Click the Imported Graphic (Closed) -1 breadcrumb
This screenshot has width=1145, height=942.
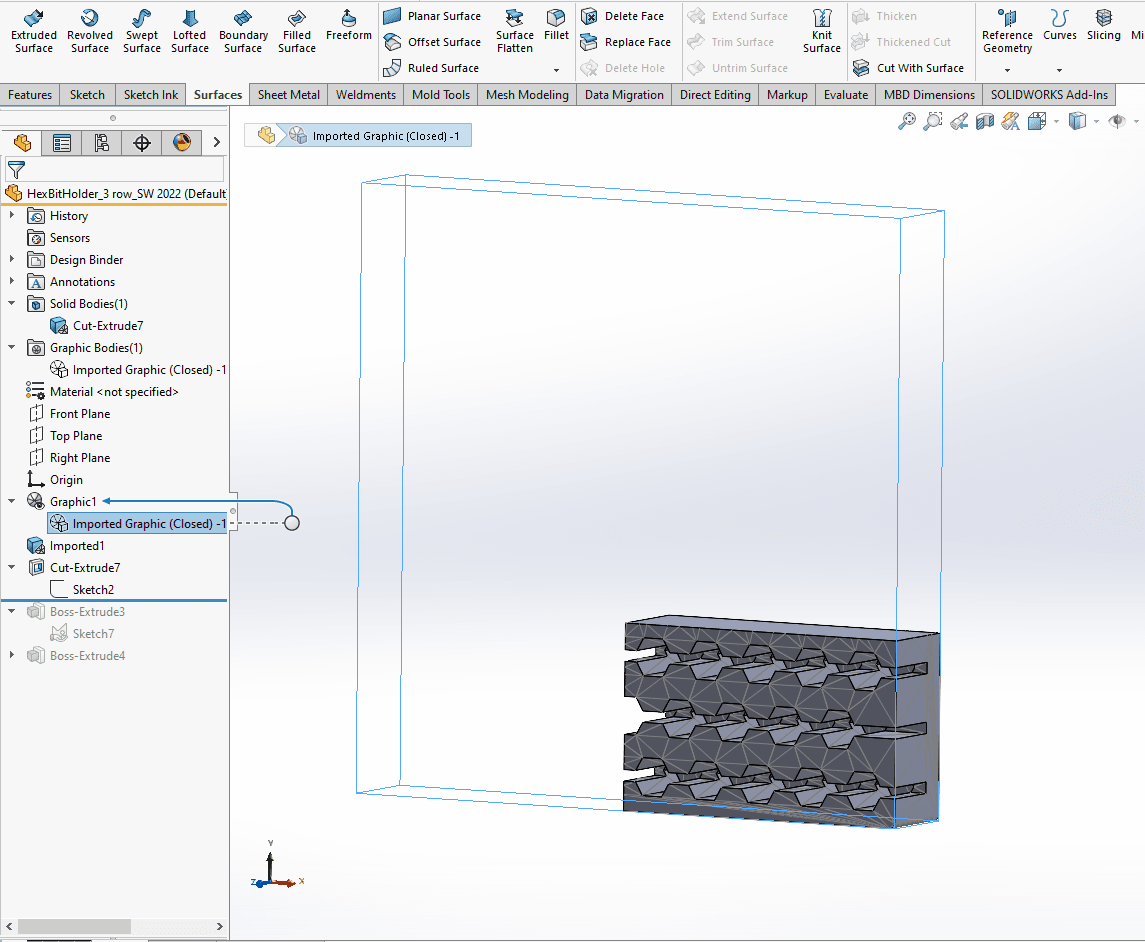[375, 136]
